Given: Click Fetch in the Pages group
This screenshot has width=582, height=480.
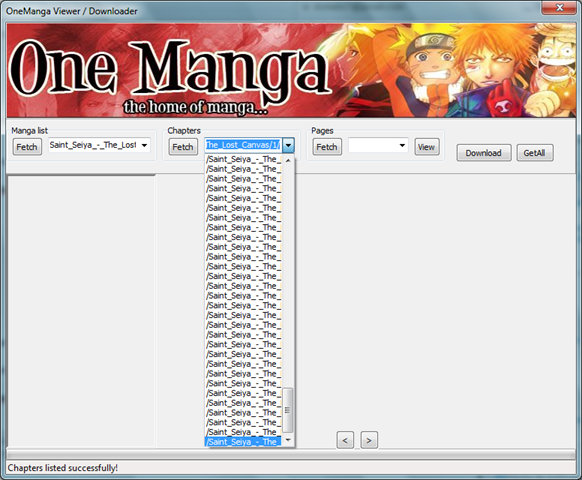Looking at the screenshot, I should click(327, 147).
